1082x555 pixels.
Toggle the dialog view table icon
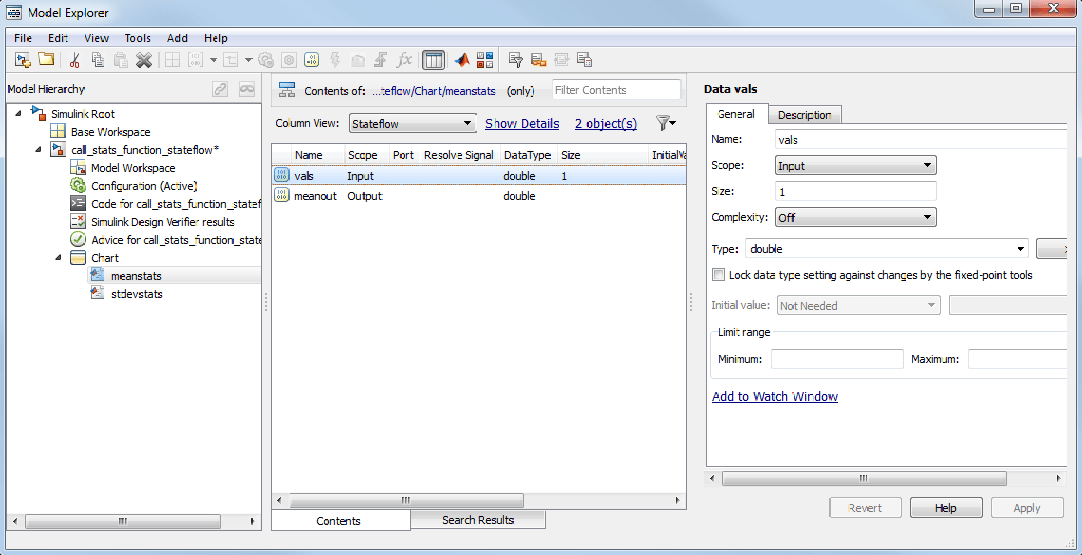(433, 60)
